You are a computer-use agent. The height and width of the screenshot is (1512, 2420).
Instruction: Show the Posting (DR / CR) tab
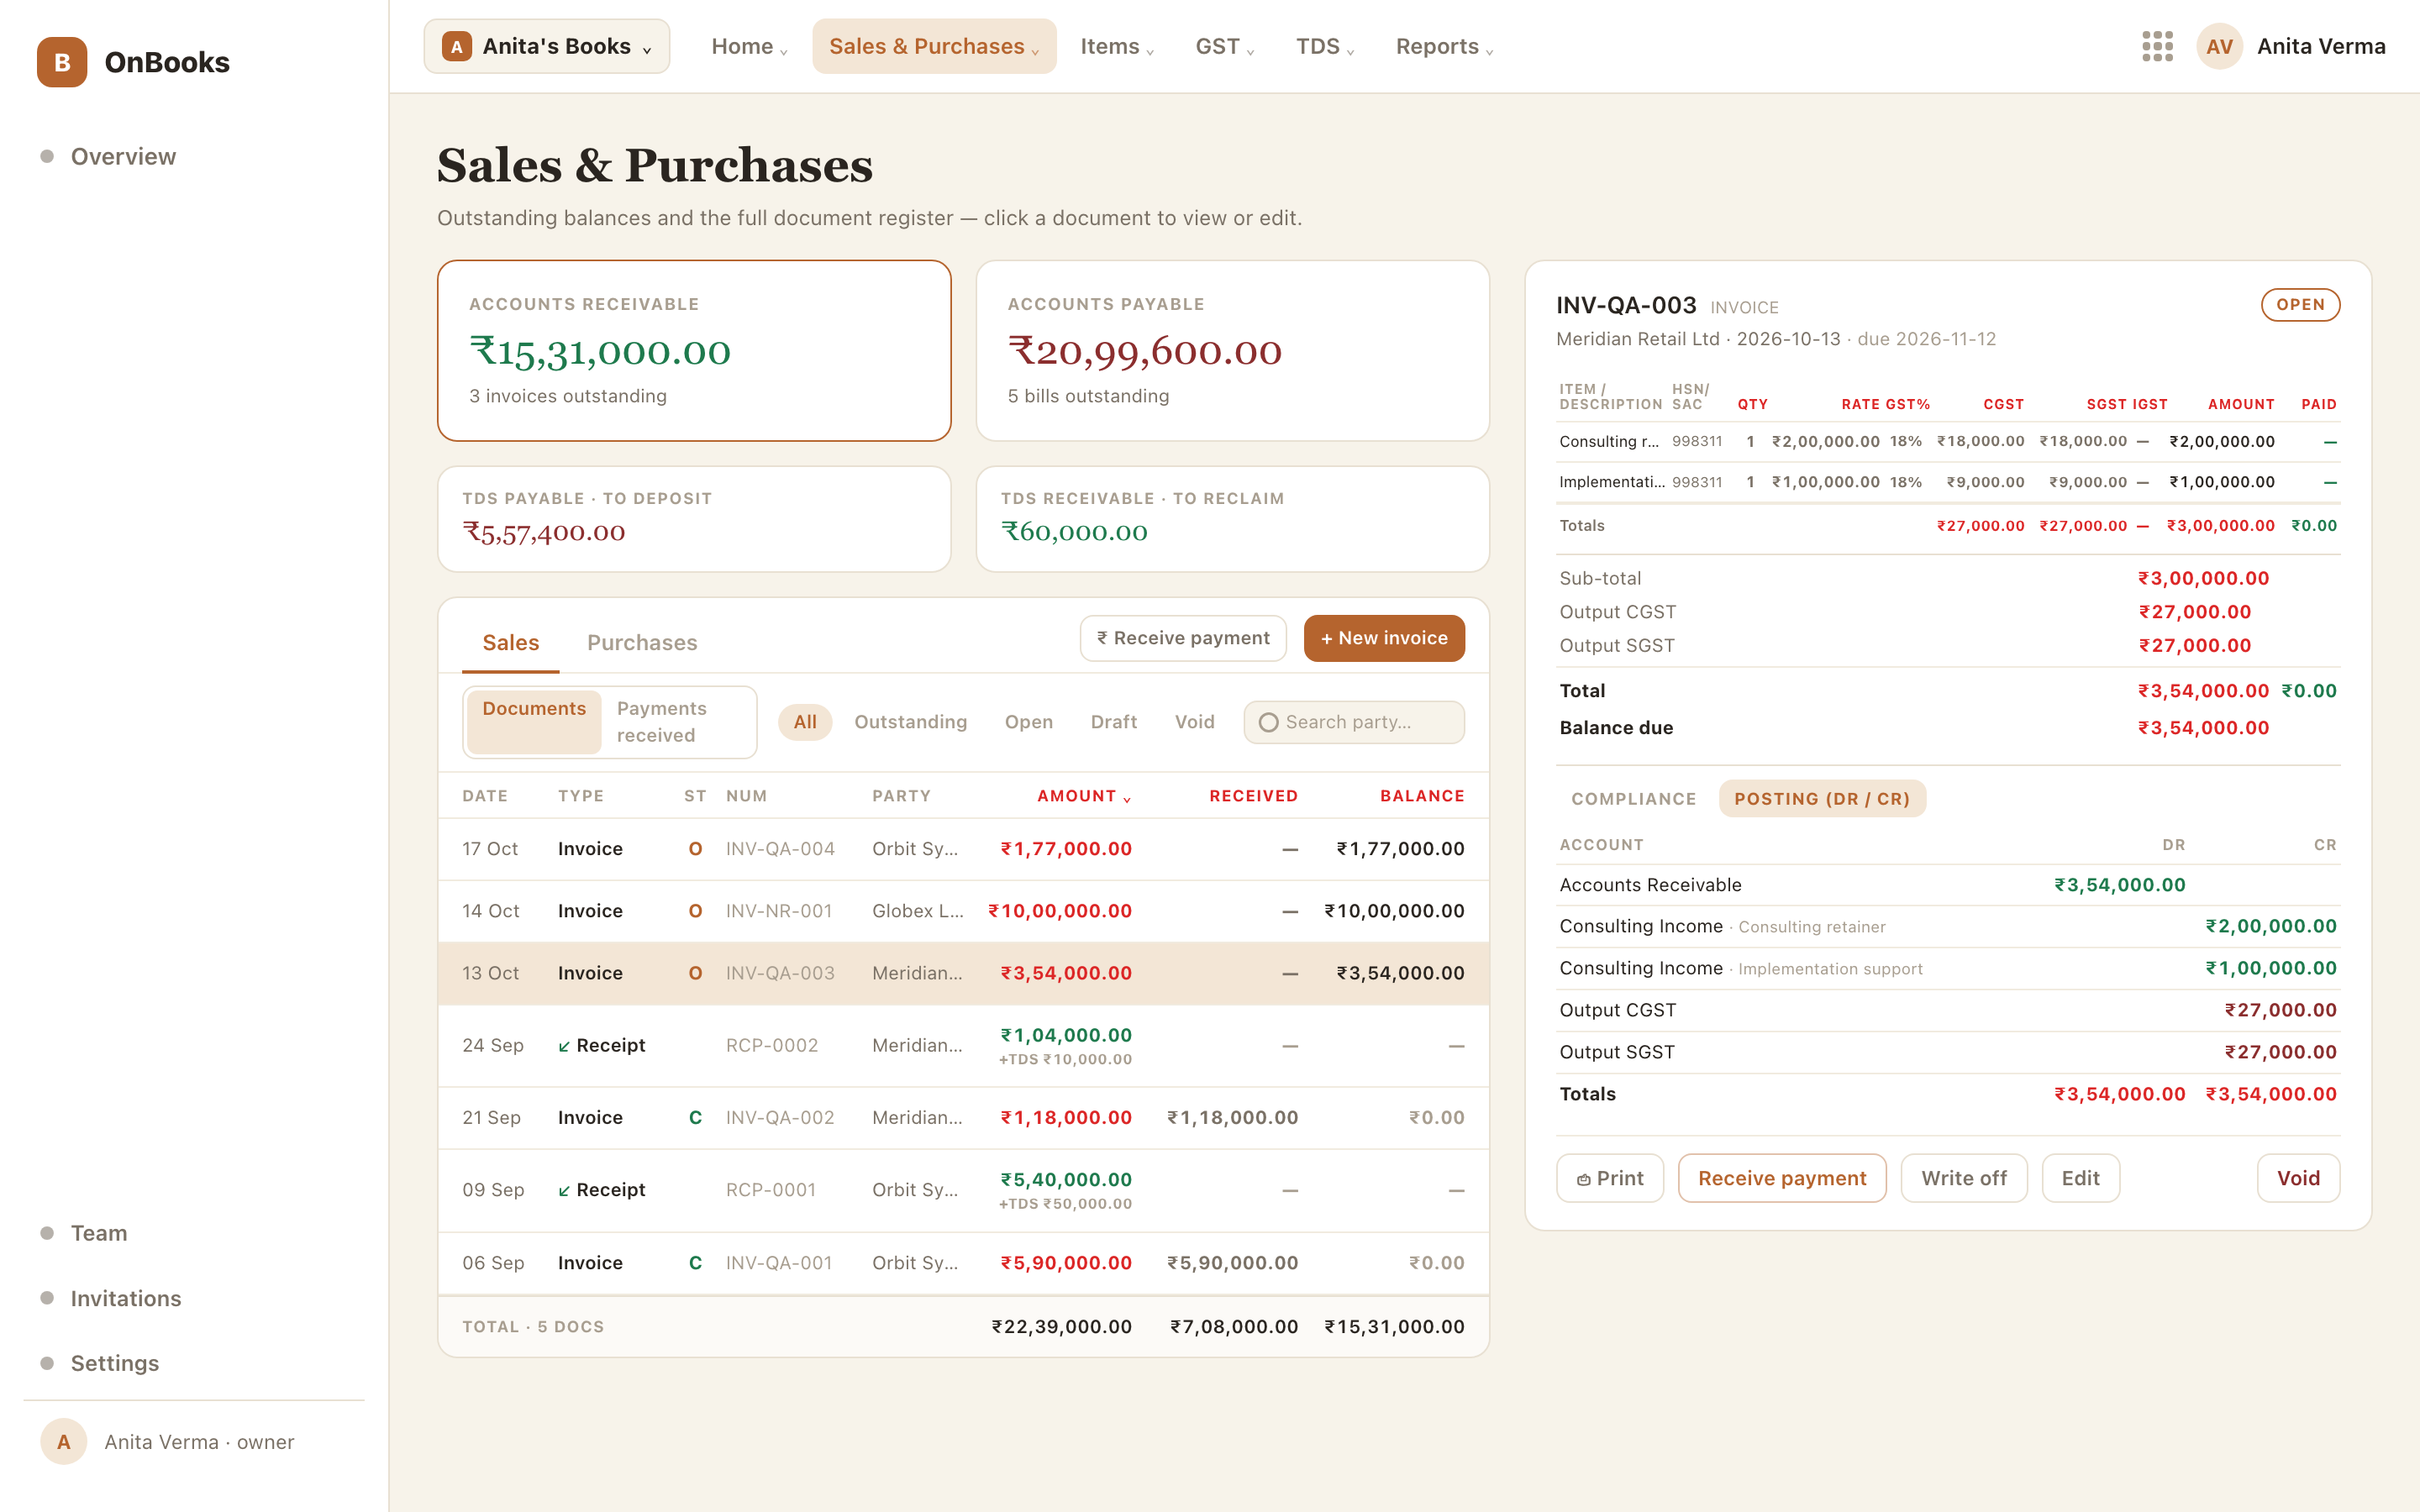click(1822, 799)
